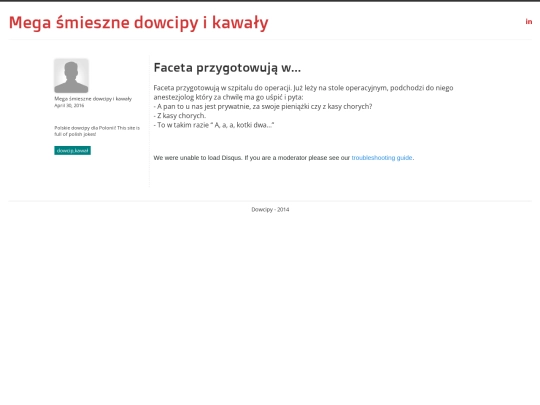The image size is (540, 405).
Task: Open the 'Faceta przygotowują w...' post heading
Action: click(227, 68)
